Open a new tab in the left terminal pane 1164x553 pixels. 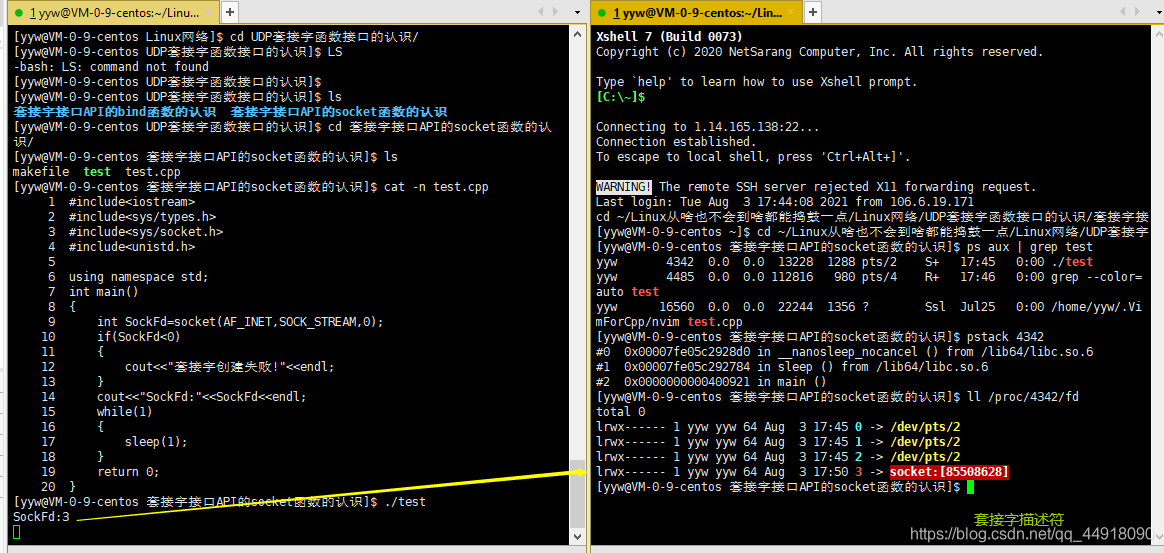coord(230,12)
